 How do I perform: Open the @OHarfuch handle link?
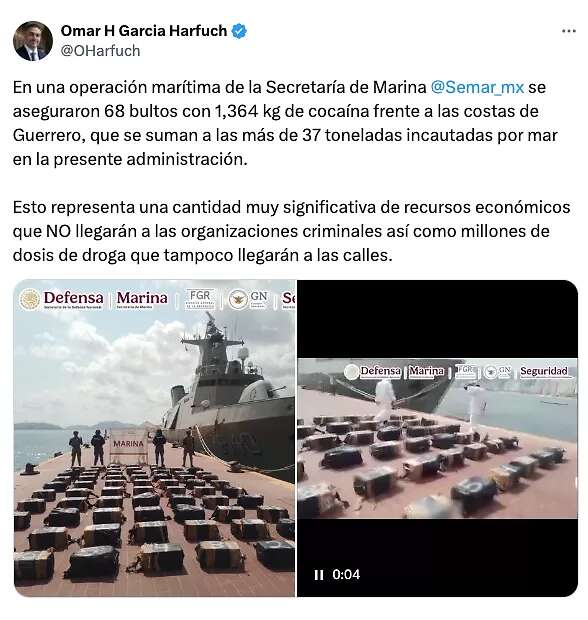[100, 51]
